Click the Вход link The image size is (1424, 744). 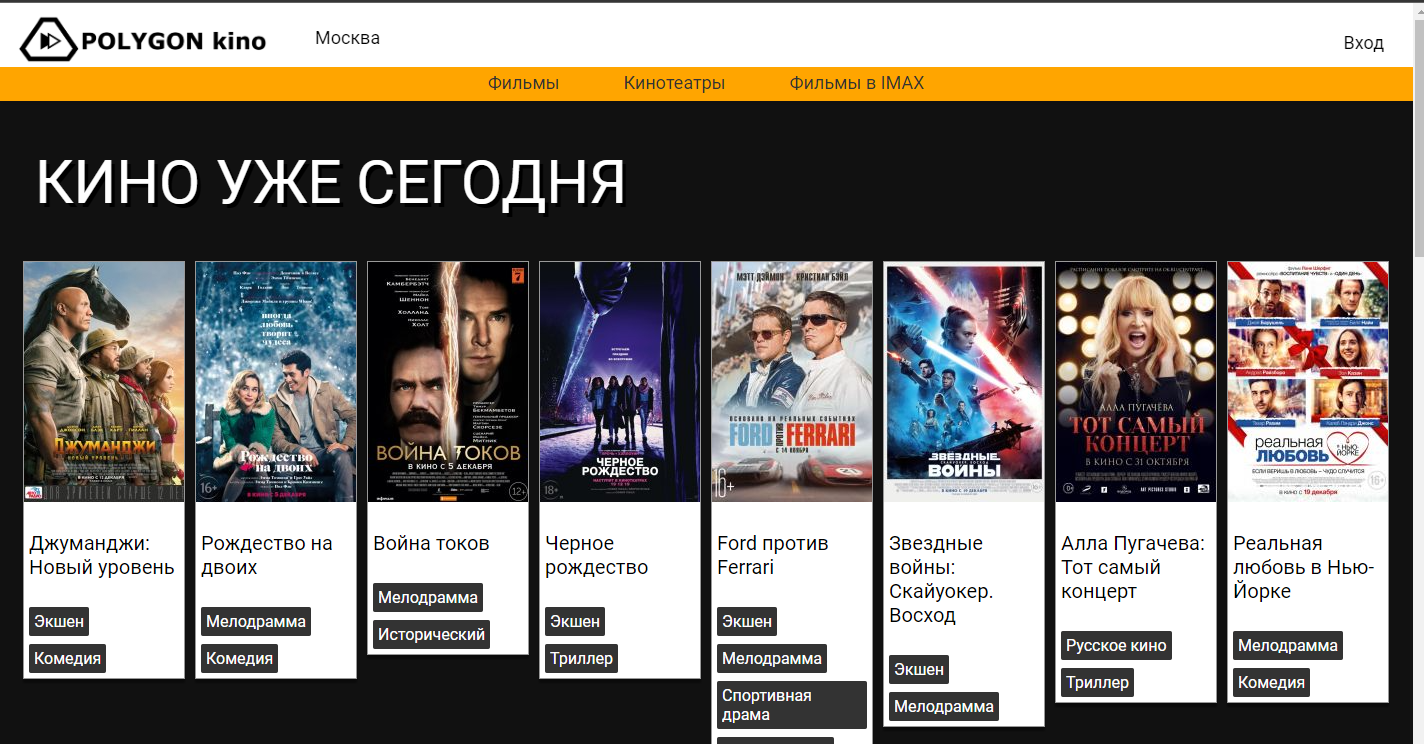[x=1364, y=43]
